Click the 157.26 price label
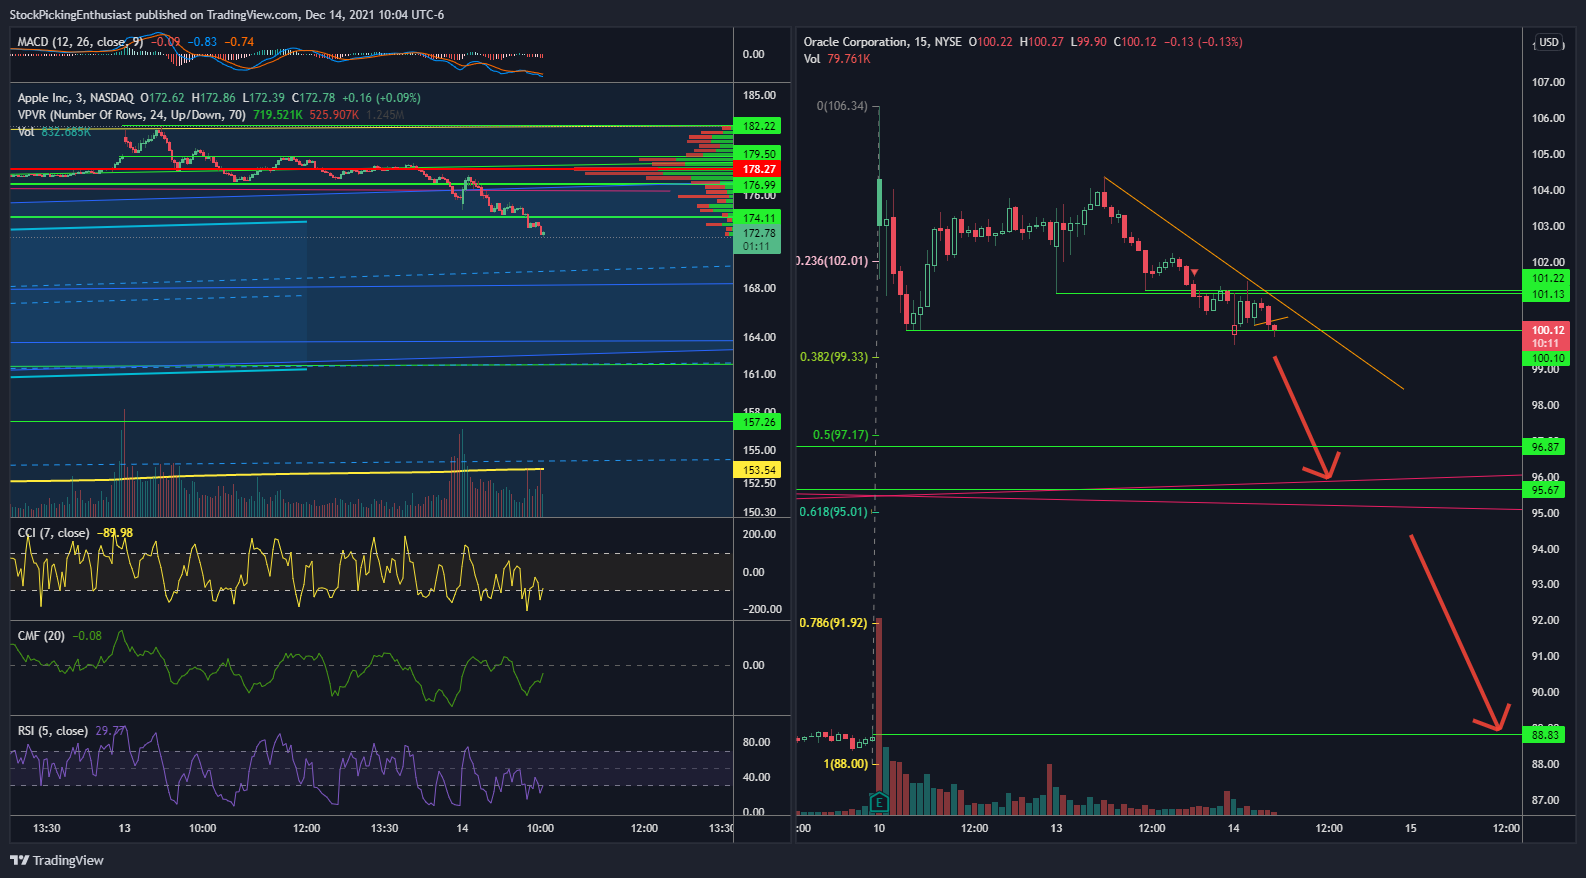1586x878 pixels. [x=759, y=422]
